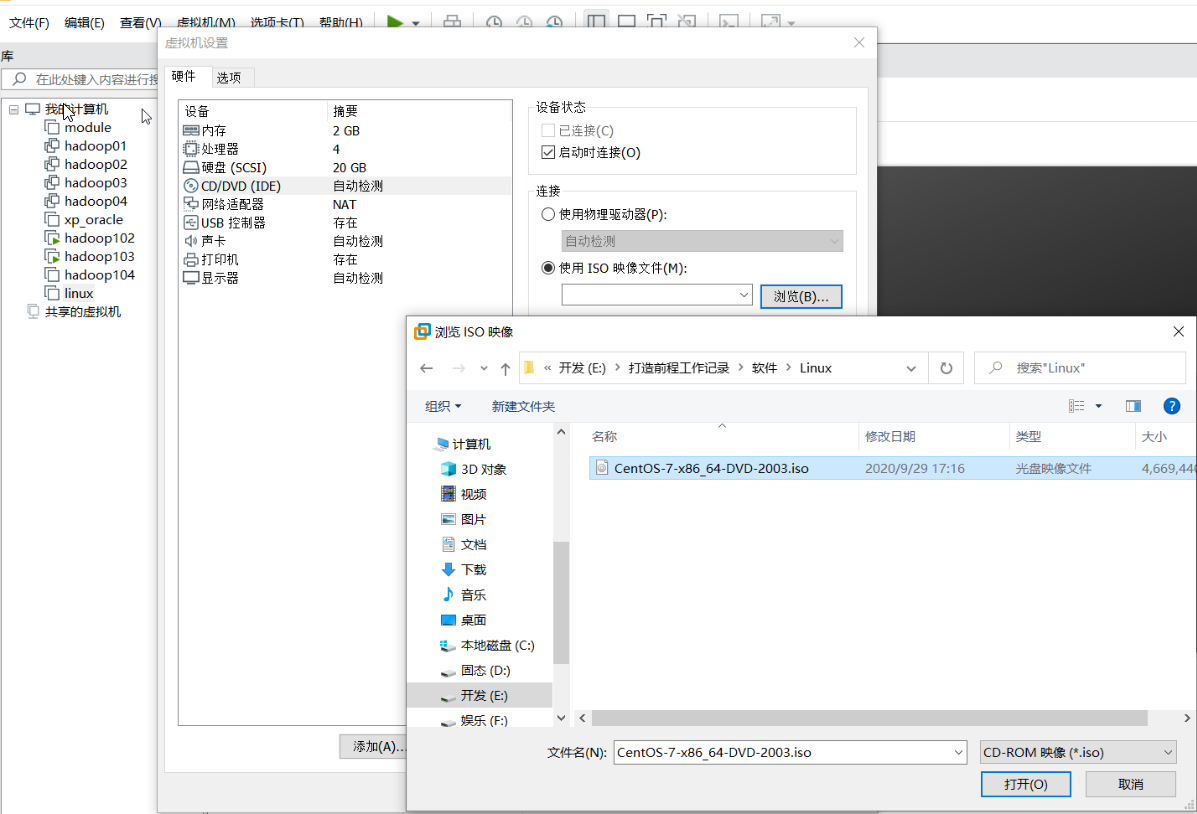The width and height of the screenshot is (1197, 814).
Task: Refresh the Linux folder listing
Action: tap(946, 368)
